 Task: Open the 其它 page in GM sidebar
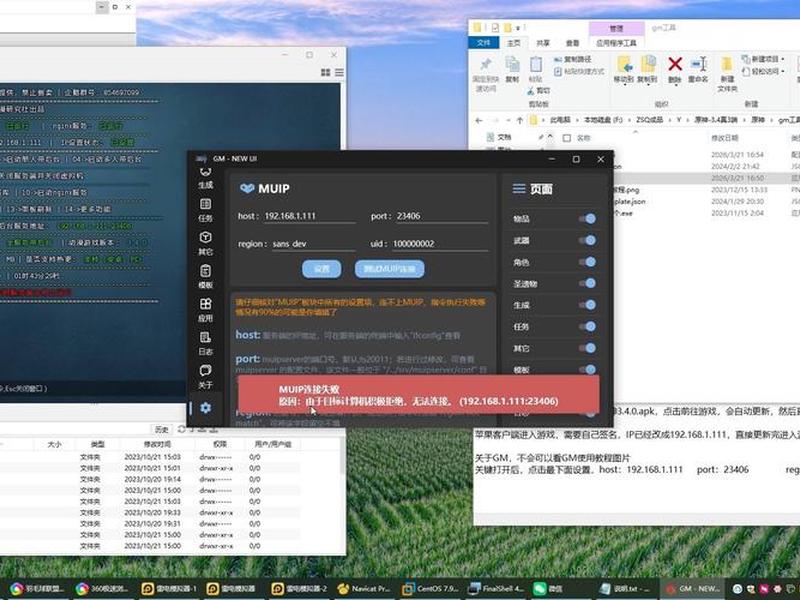pyautogui.click(x=206, y=243)
